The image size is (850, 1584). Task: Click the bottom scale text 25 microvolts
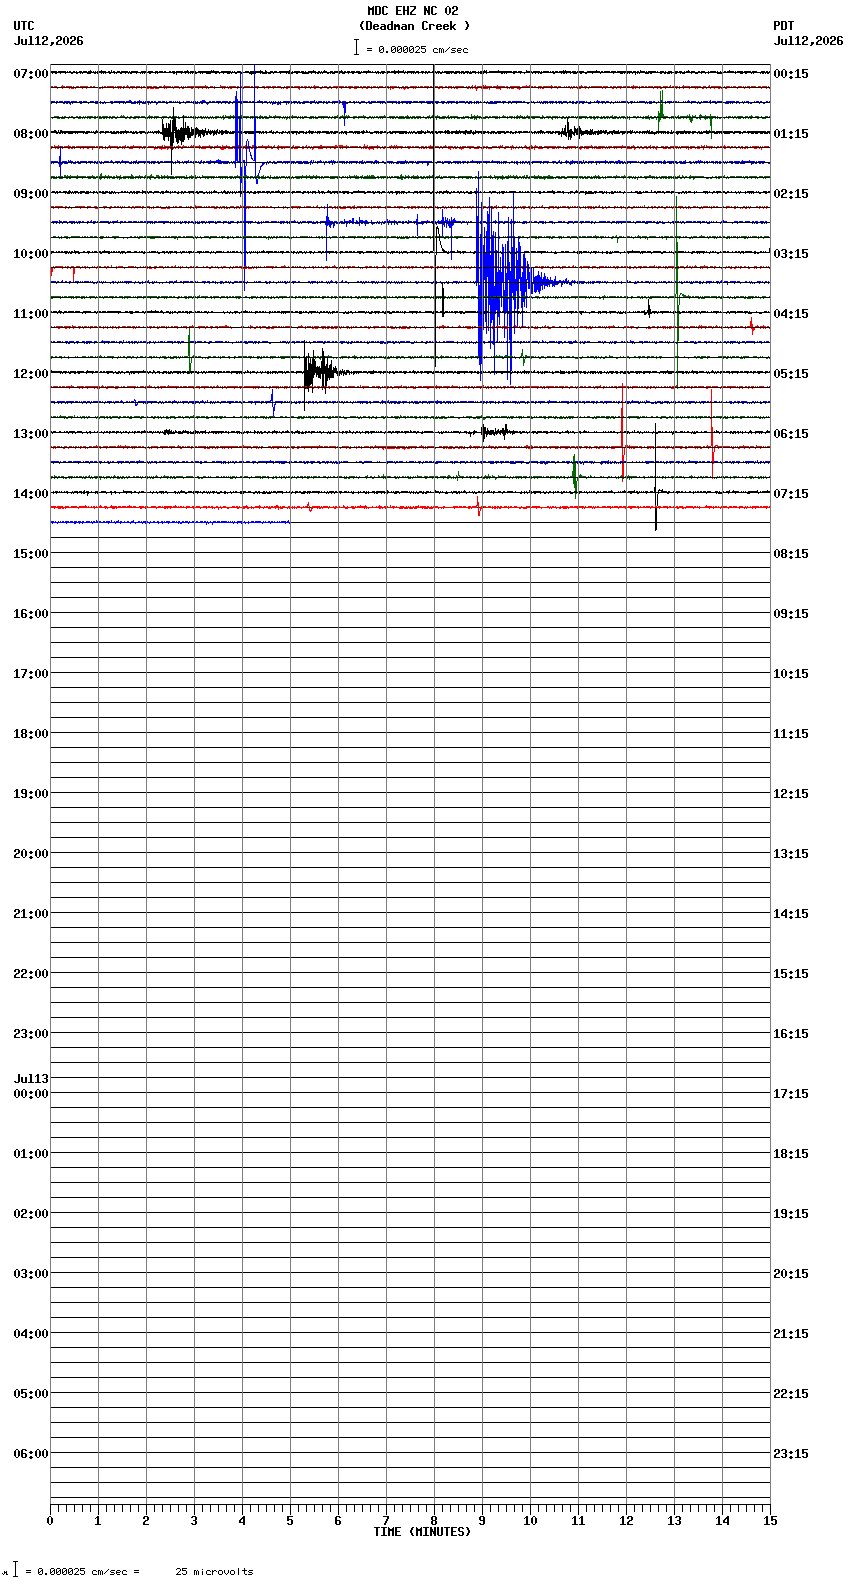(x=214, y=1572)
